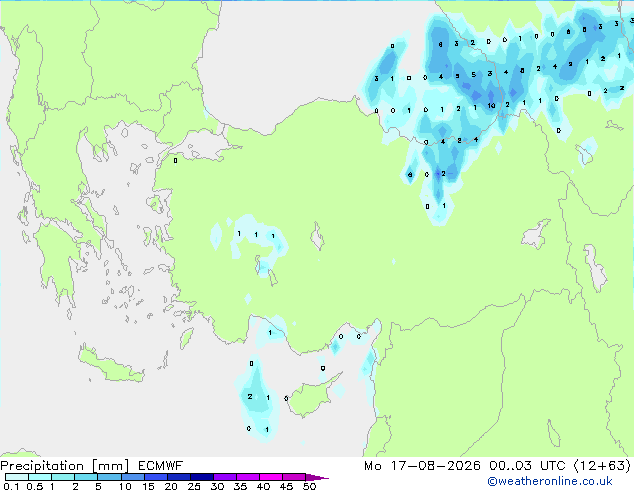Viewport: 634px width, 490px height.
Task: Click the '40' legend scale label
Action: click(264, 486)
